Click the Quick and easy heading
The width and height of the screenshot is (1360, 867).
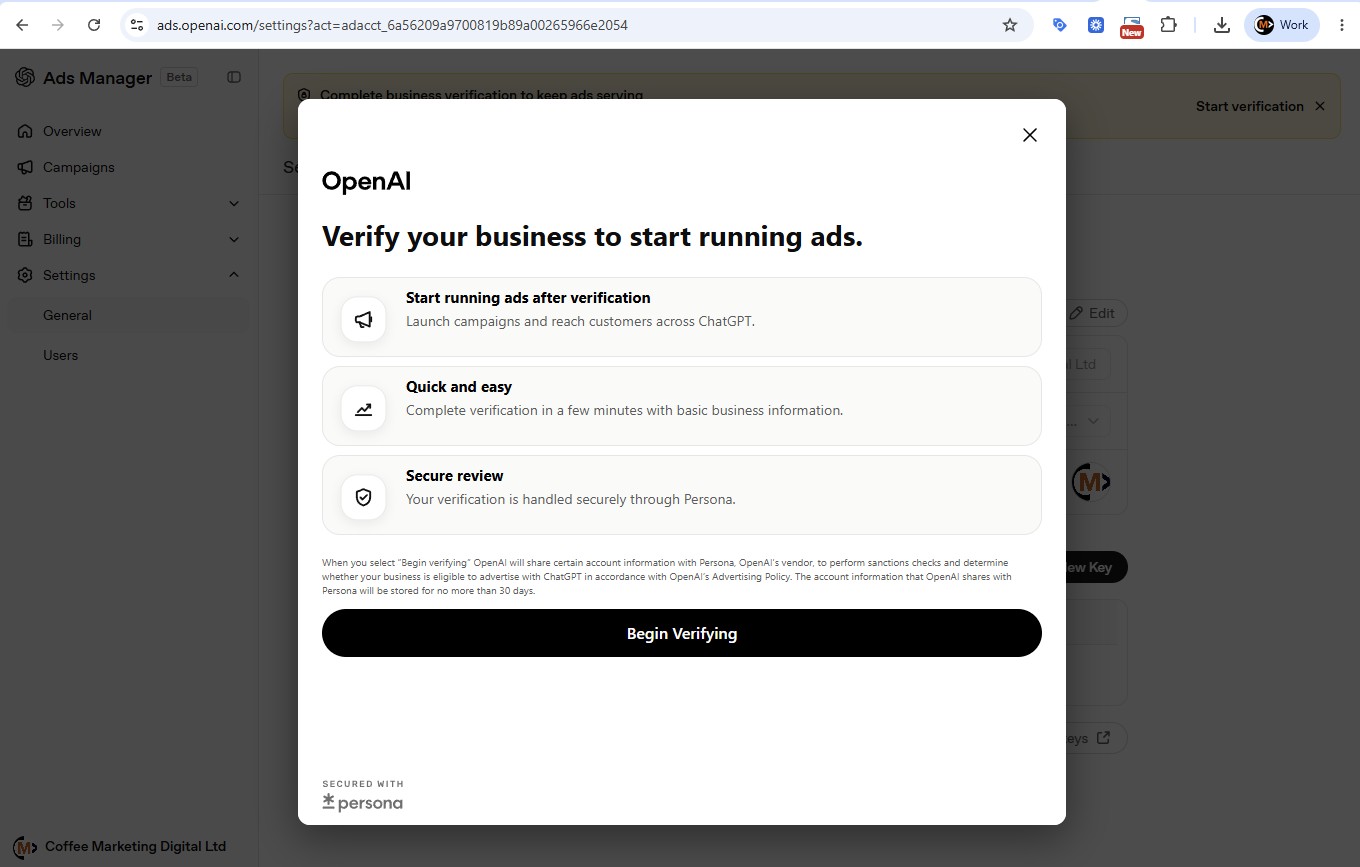tap(459, 387)
